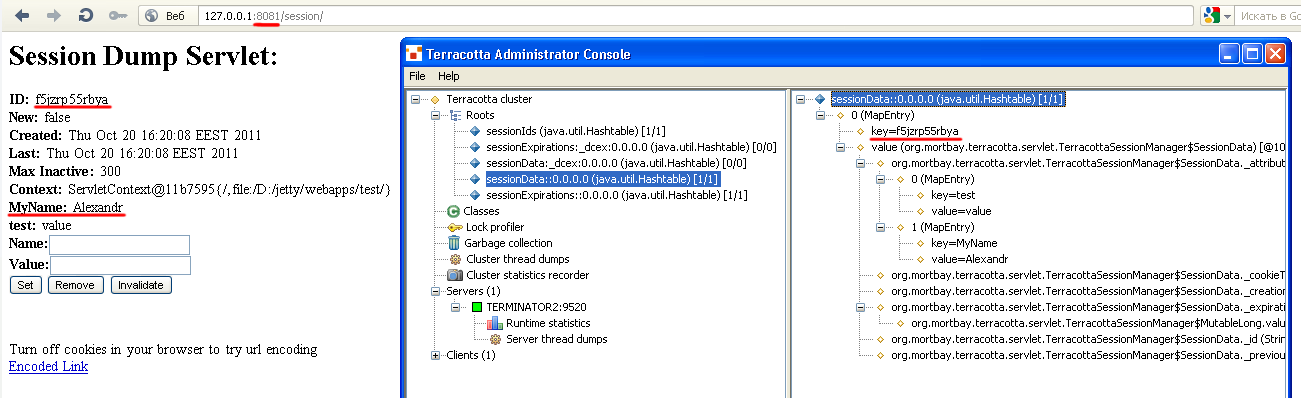Viewport: 1301px width, 398px height.
Task: Click the browser forward arrow
Action: pos(55,16)
